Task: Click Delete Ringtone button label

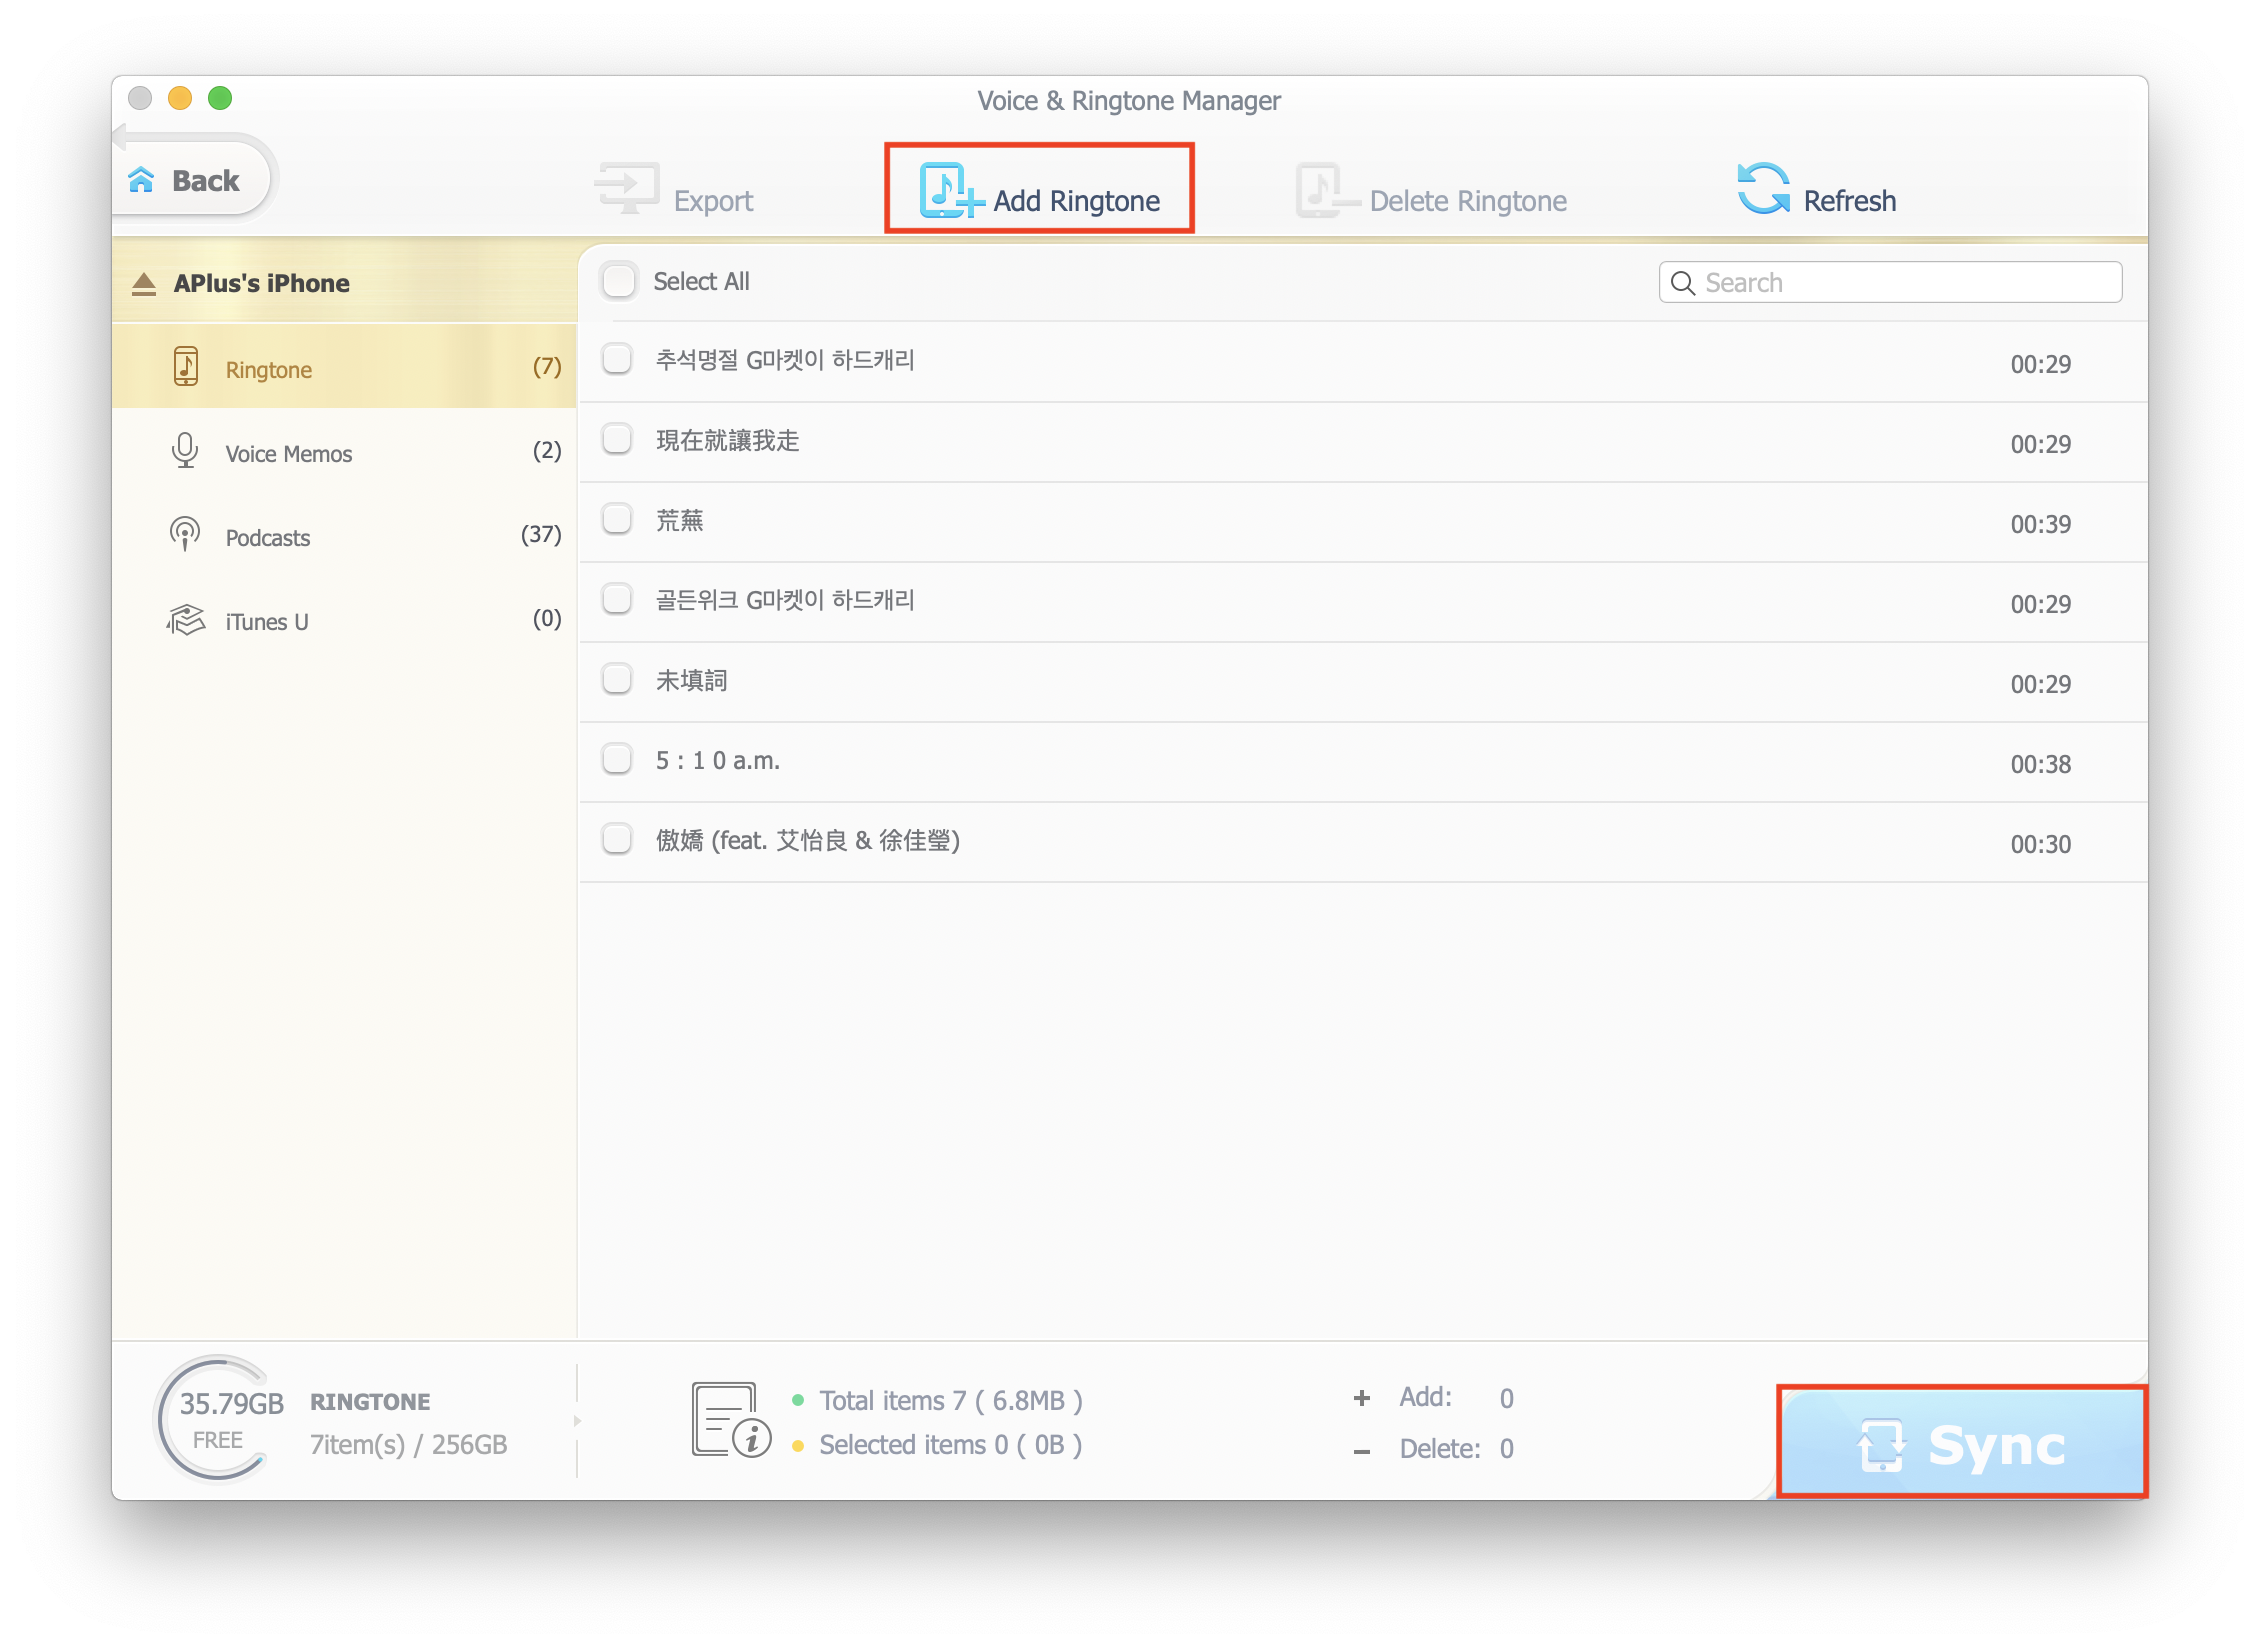Action: click(x=1468, y=201)
